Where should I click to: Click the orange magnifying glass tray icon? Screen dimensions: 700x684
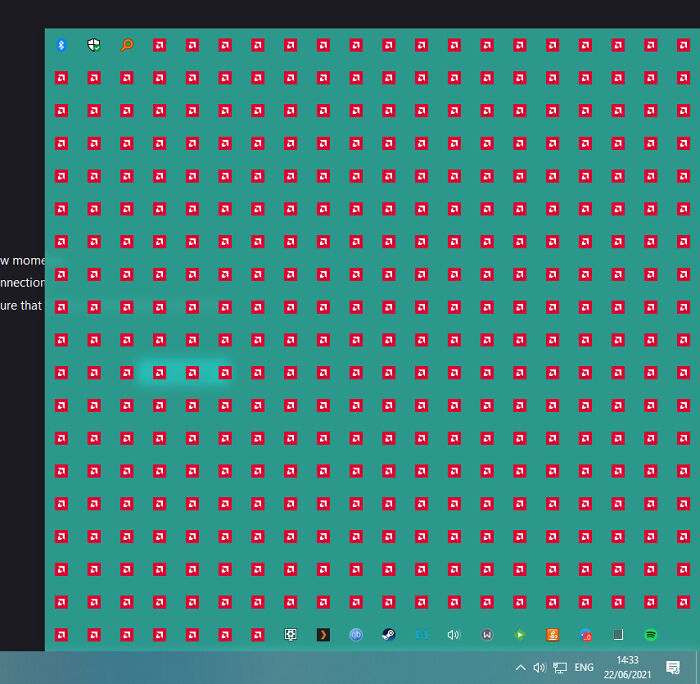coord(127,45)
